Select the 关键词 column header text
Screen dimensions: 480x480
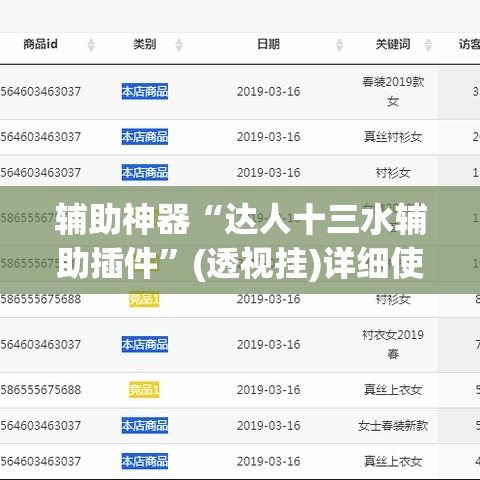(x=393, y=44)
